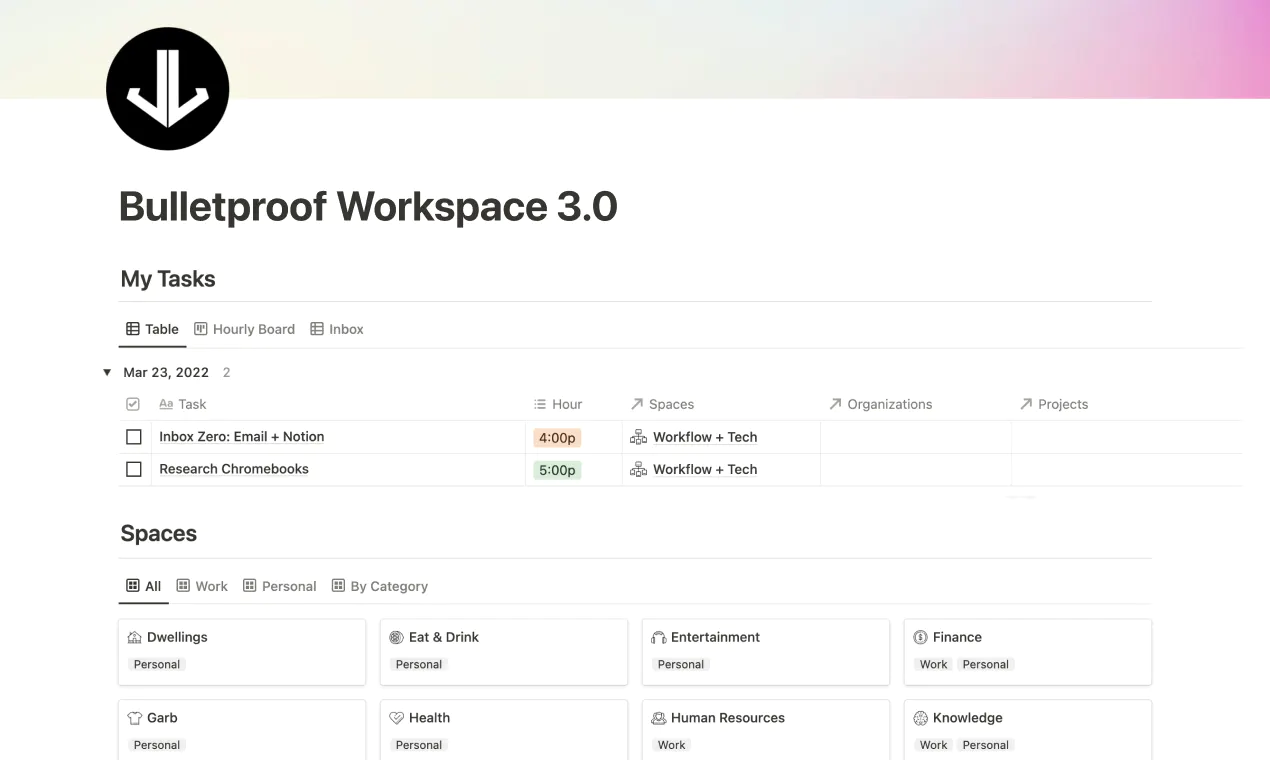Open the Hour column header menu

click(x=558, y=404)
